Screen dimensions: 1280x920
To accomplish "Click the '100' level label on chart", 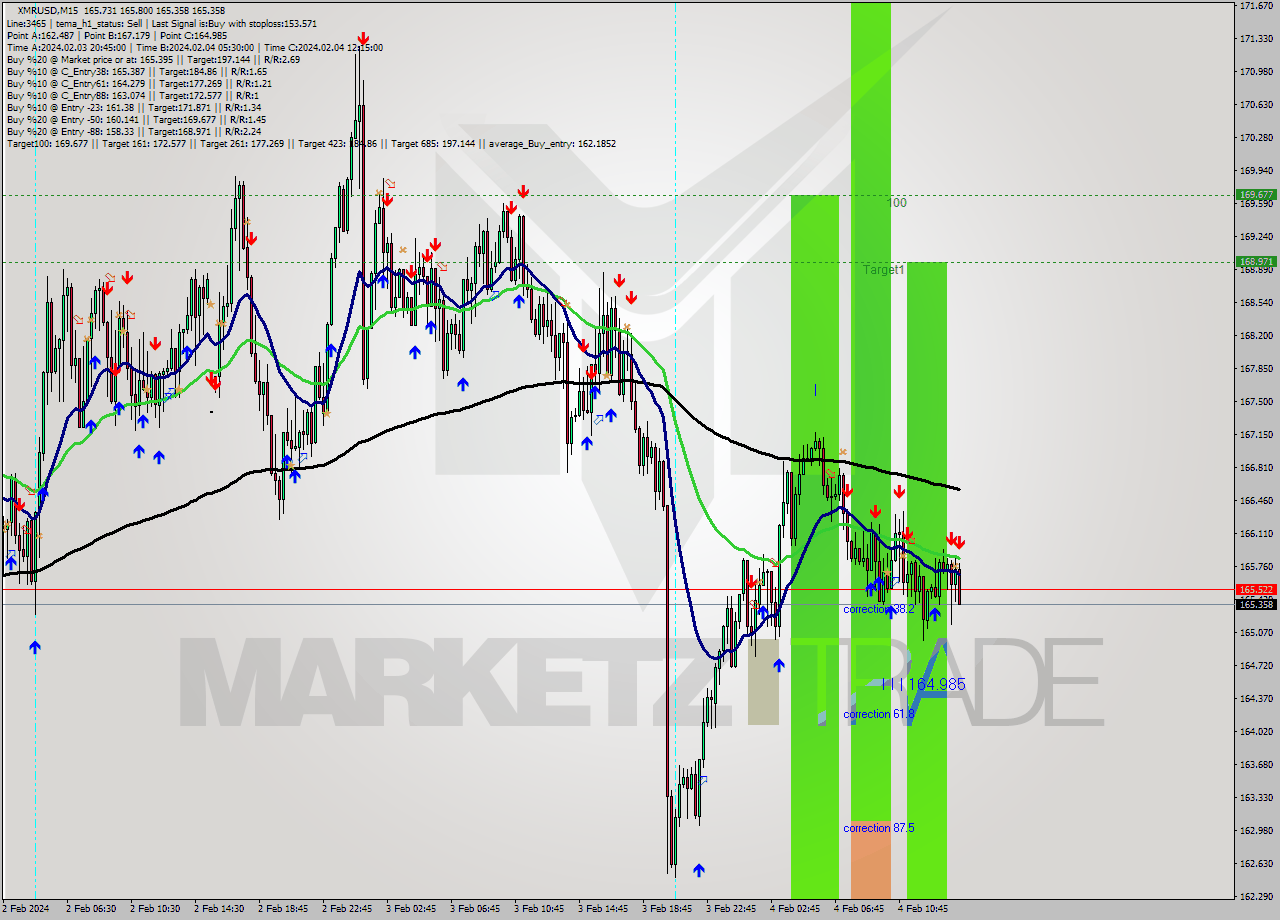I will pyautogui.click(x=897, y=203).
